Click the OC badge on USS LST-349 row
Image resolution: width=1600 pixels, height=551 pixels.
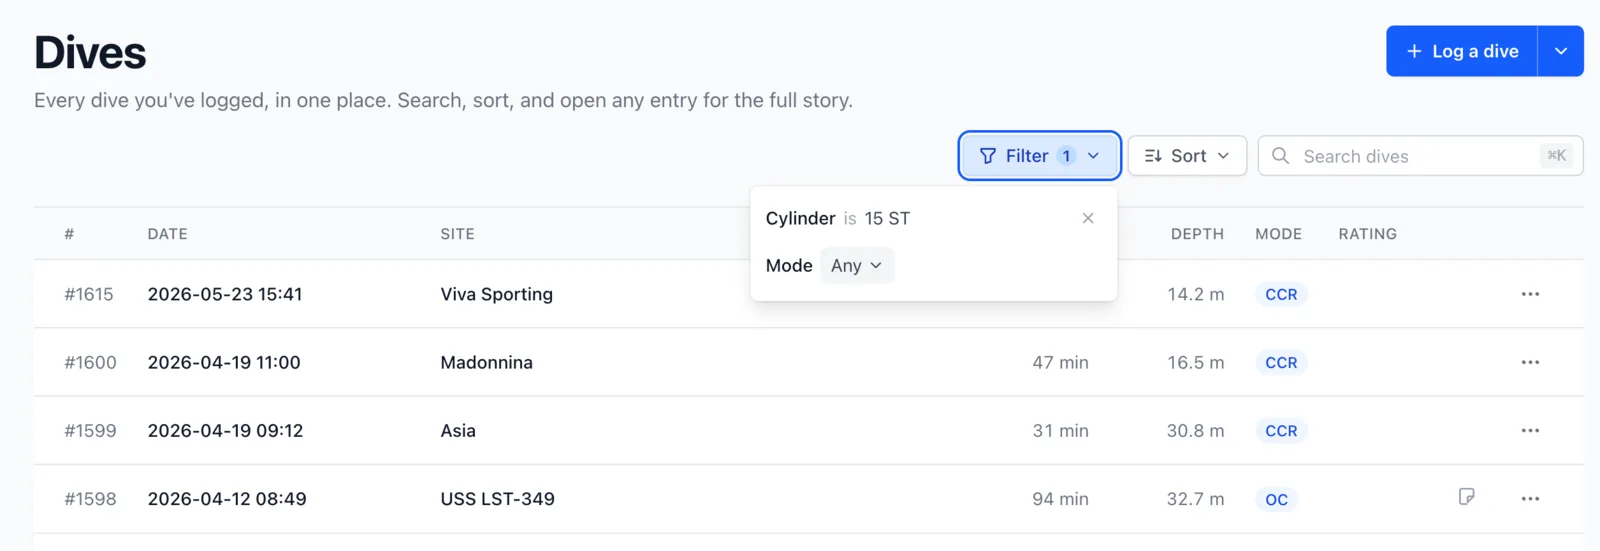[x=1276, y=499]
